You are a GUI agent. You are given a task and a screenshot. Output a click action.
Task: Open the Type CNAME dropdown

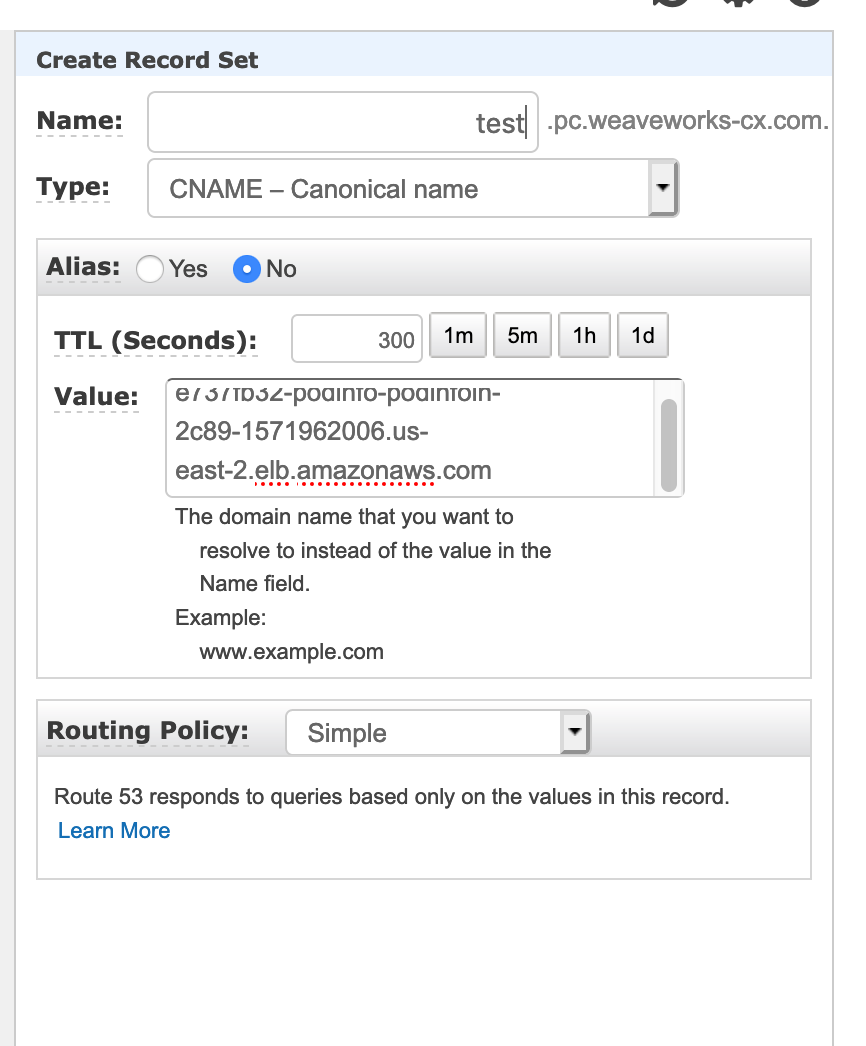413,188
